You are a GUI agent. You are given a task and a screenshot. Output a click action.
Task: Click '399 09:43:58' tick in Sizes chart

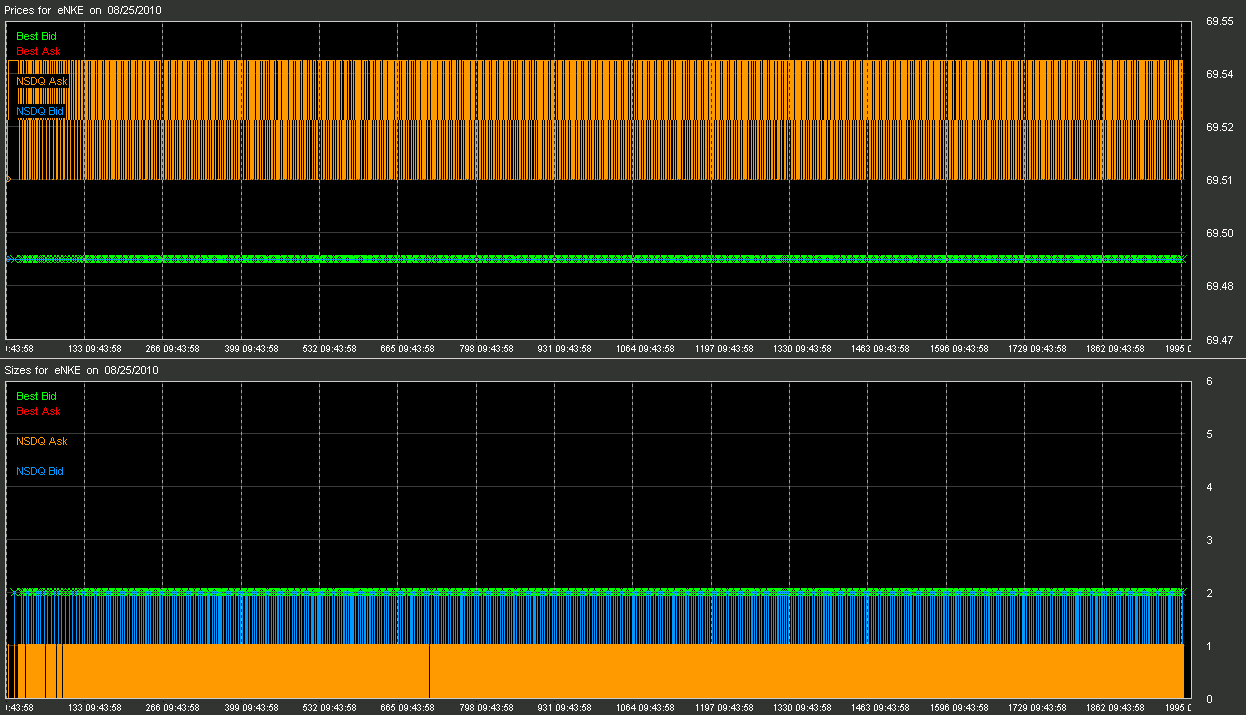point(250,708)
